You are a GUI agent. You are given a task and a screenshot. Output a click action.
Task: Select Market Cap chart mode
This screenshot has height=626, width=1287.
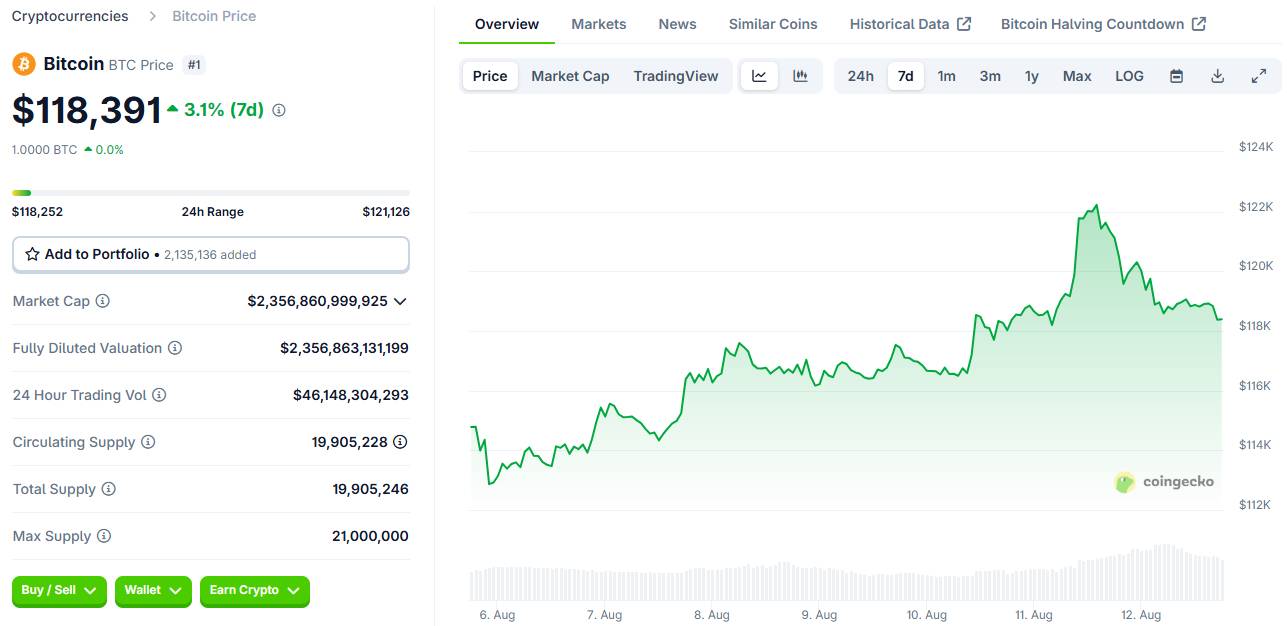[x=570, y=76]
